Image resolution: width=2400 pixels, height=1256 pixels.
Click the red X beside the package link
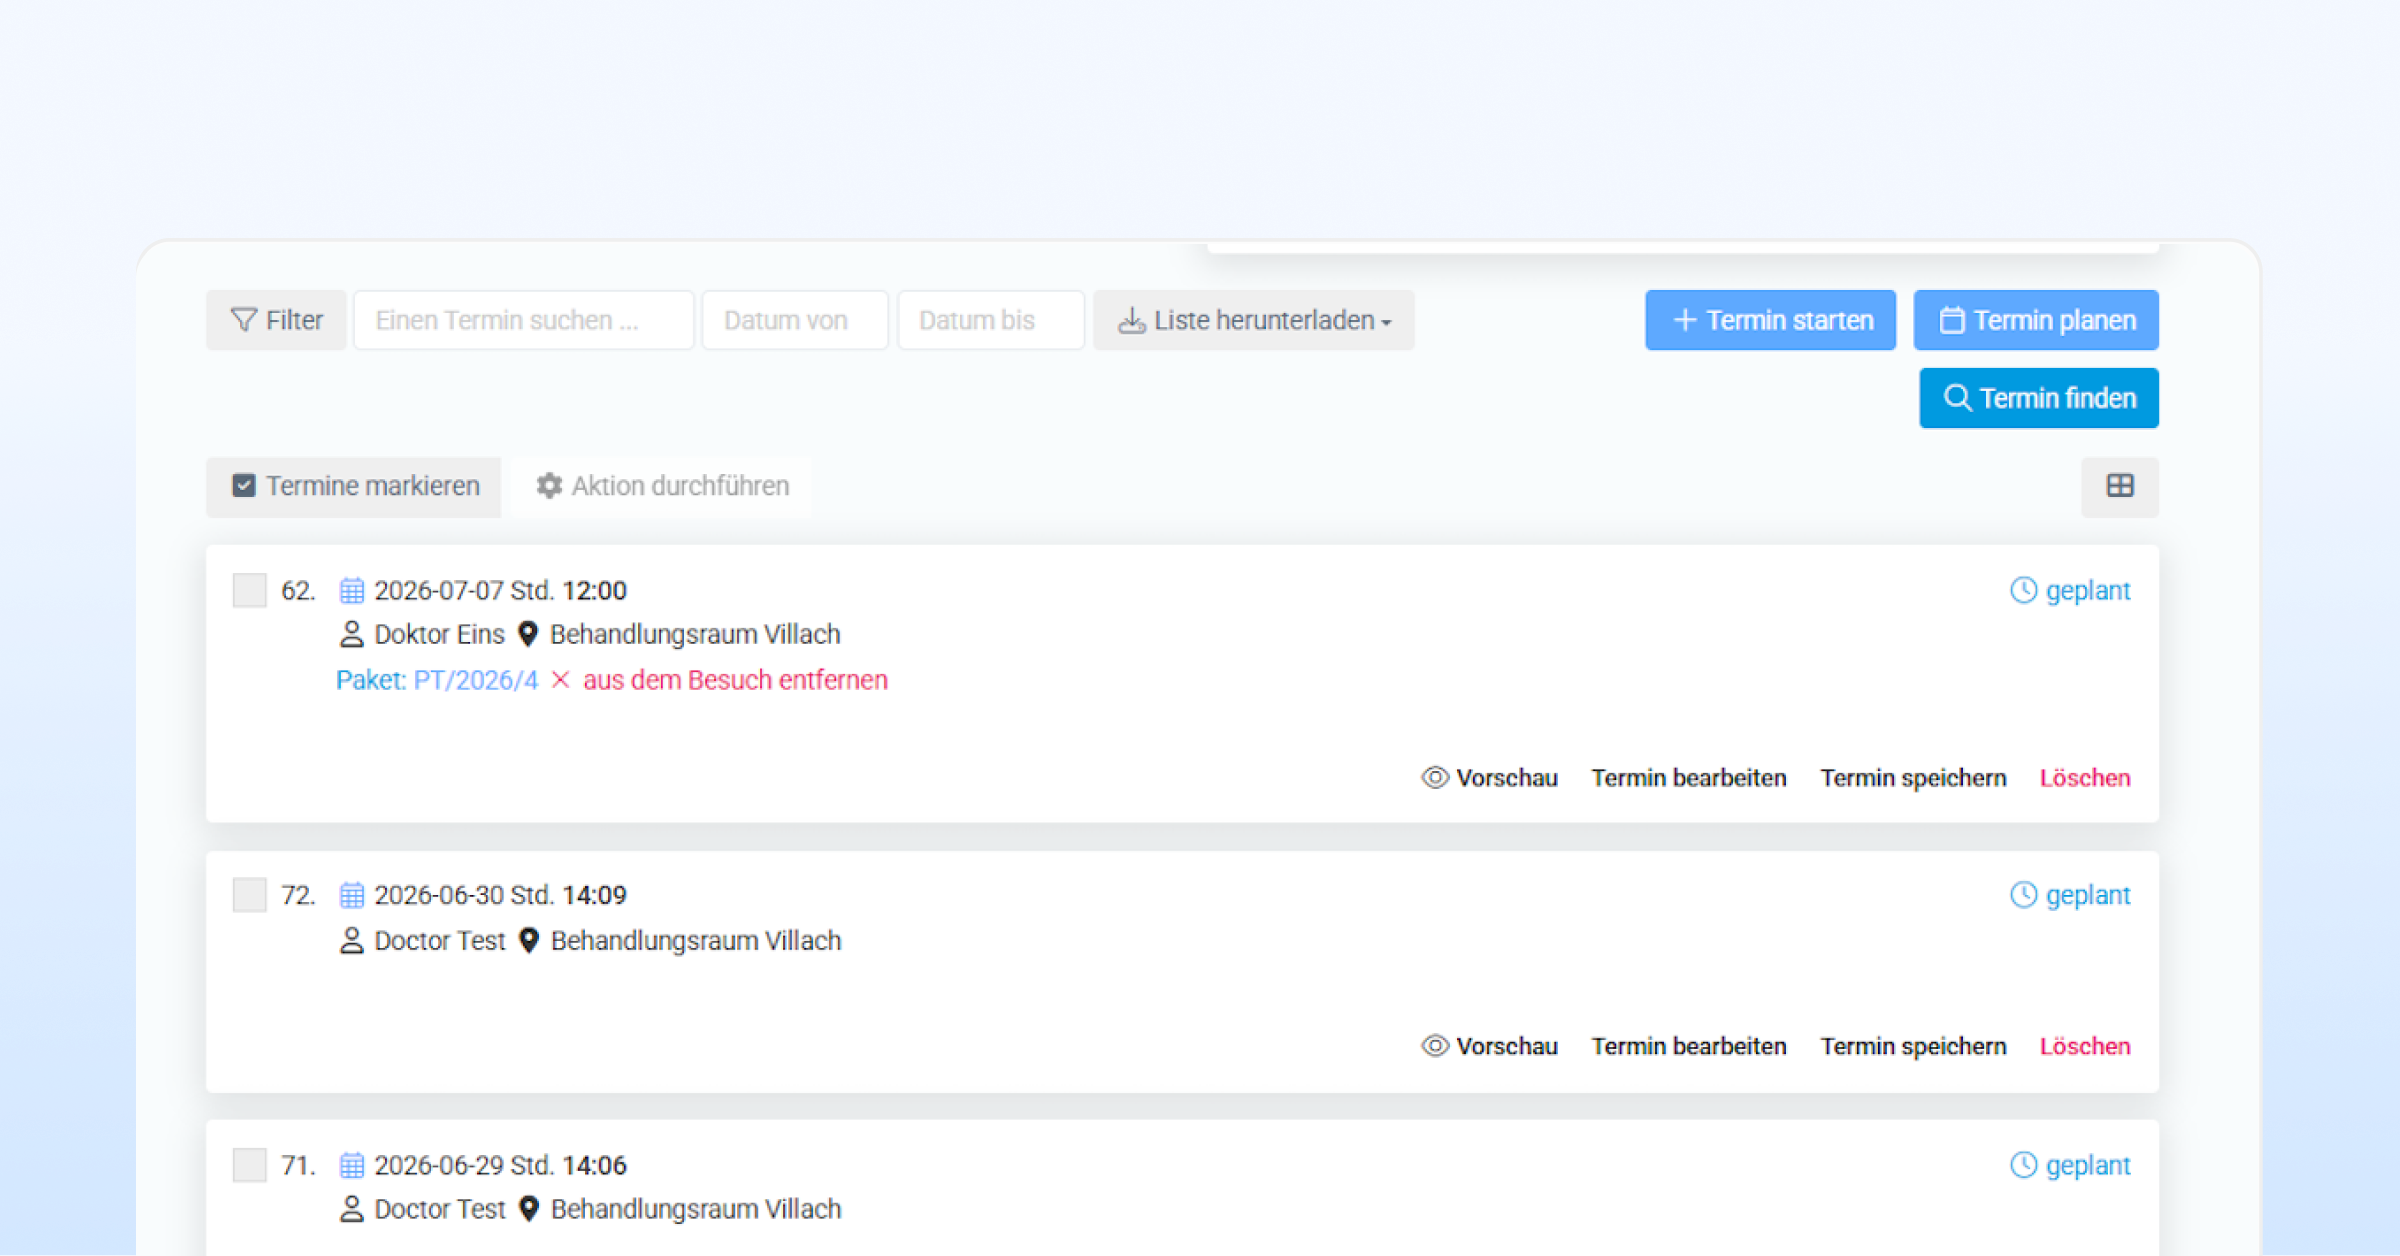point(561,680)
